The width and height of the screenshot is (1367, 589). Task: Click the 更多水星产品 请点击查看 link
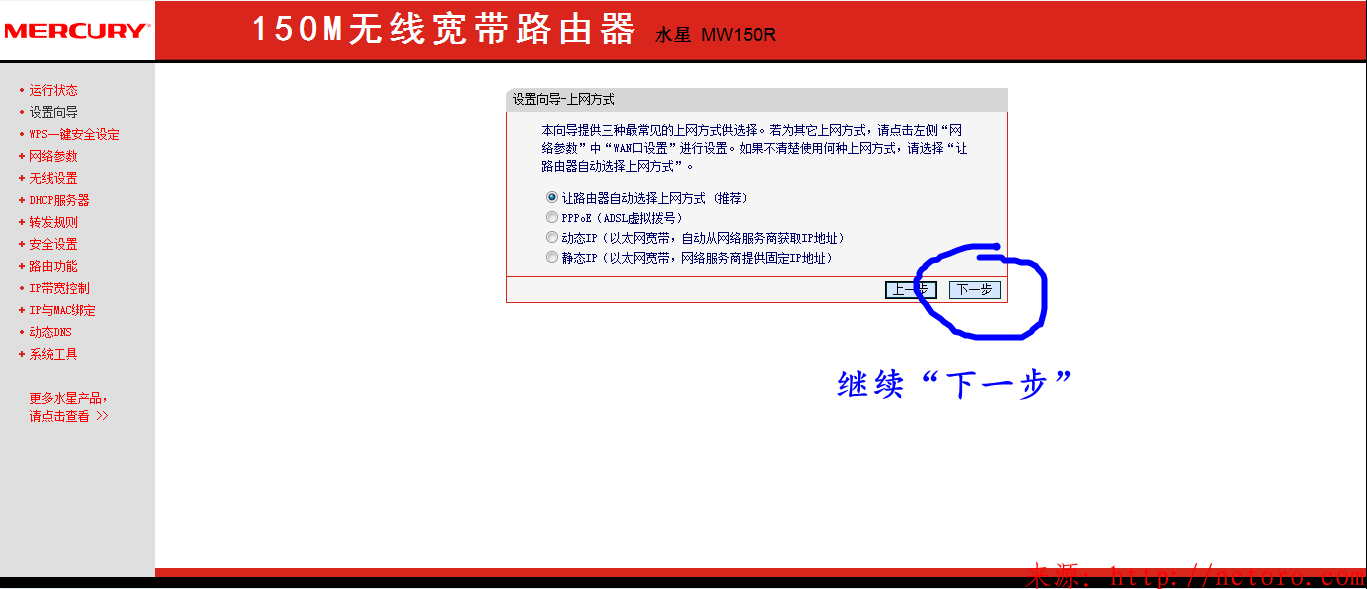69,407
